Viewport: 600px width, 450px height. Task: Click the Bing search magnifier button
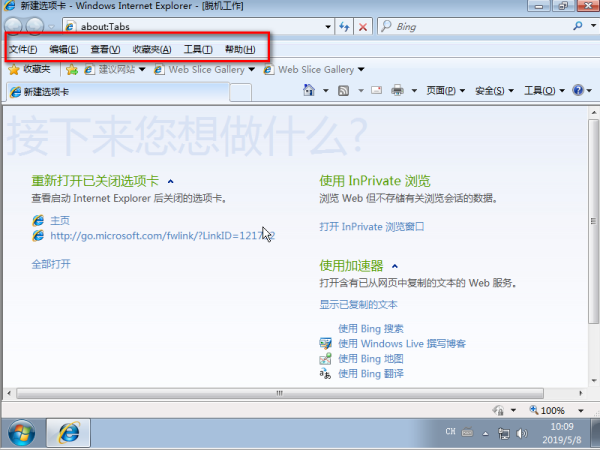pyautogui.click(x=577, y=26)
